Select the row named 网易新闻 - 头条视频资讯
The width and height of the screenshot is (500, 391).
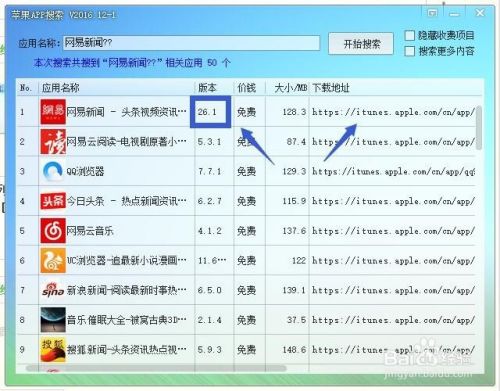[246, 112]
